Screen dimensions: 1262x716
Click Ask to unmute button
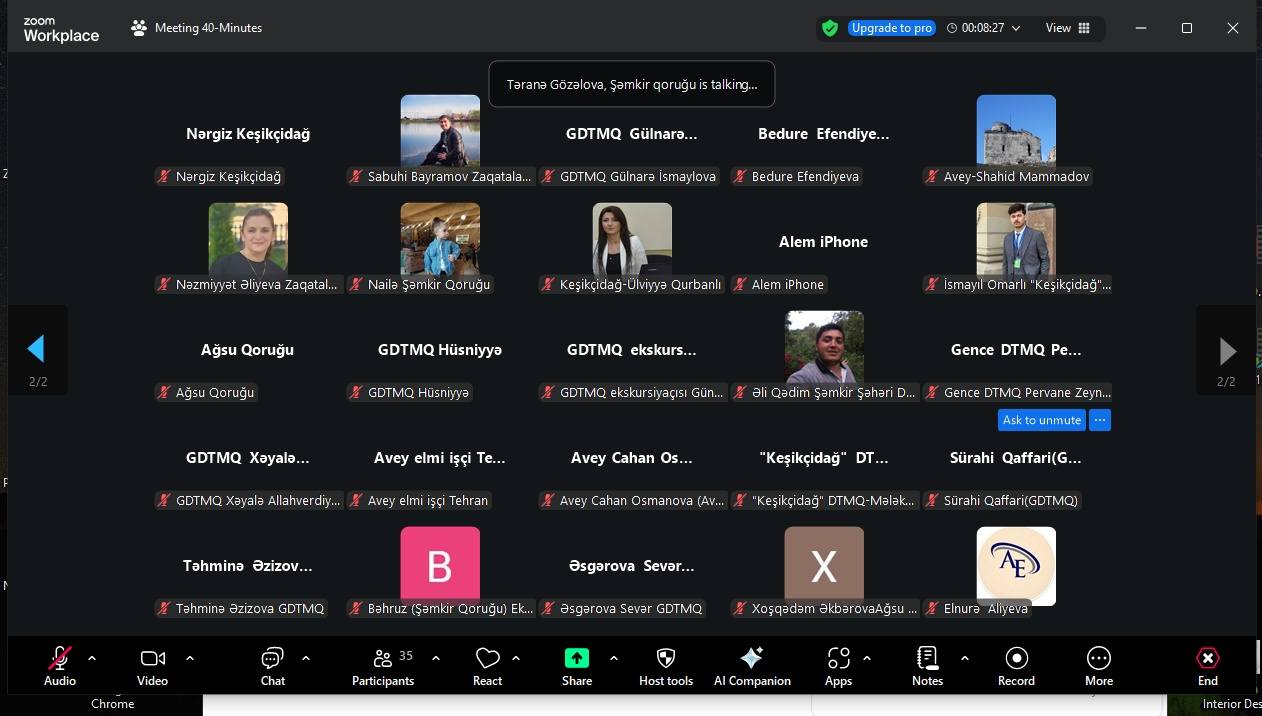point(1041,420)
